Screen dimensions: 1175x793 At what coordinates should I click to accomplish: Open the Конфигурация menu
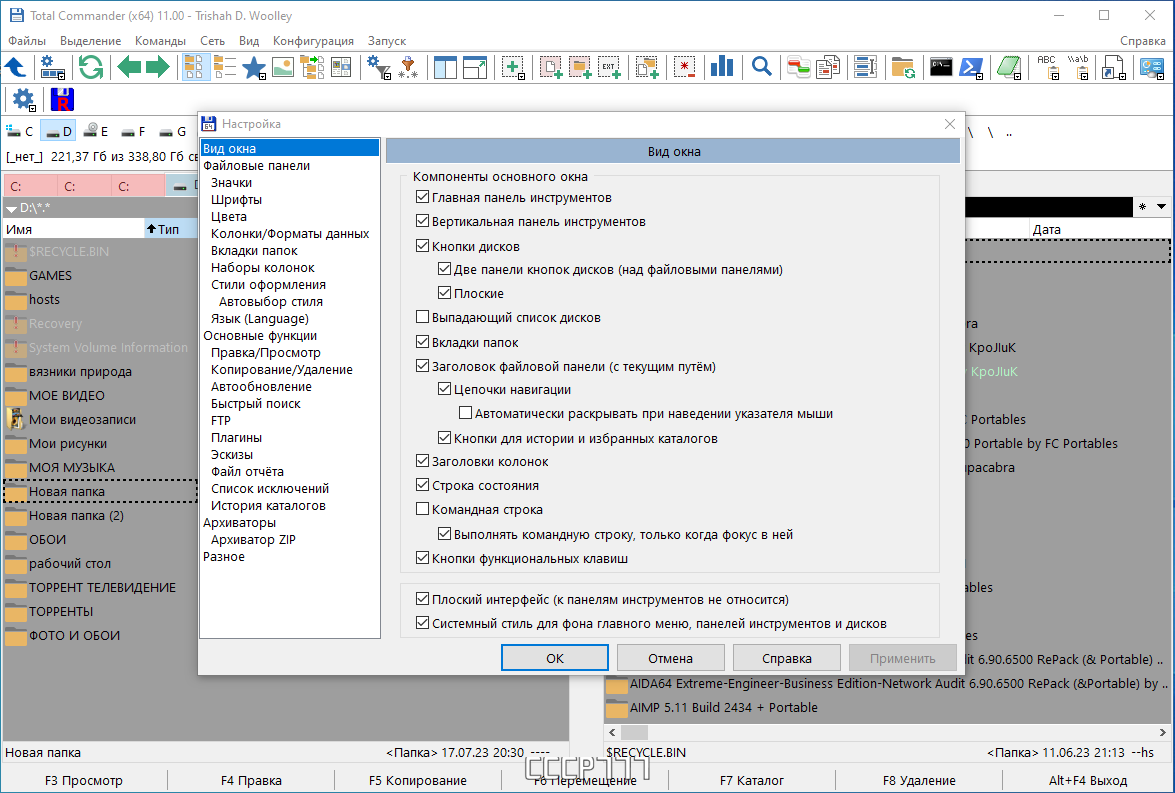point(313,40)
